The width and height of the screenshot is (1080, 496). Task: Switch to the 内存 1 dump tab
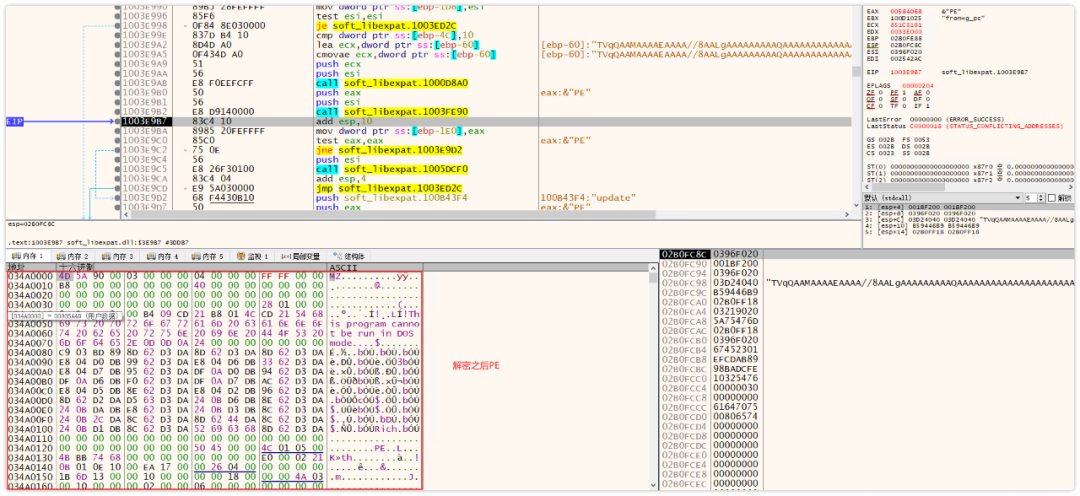[28, 256]
